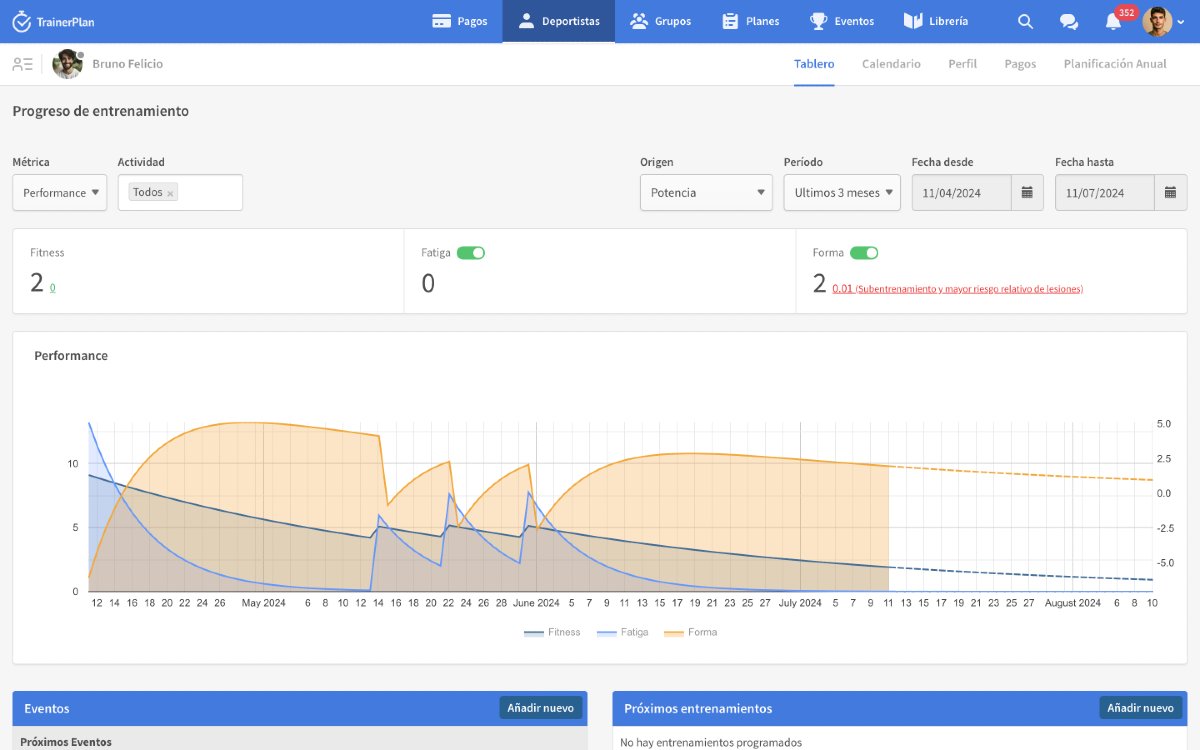
Task: Open the Pagos menu
Action: click(x=460, y=21)
